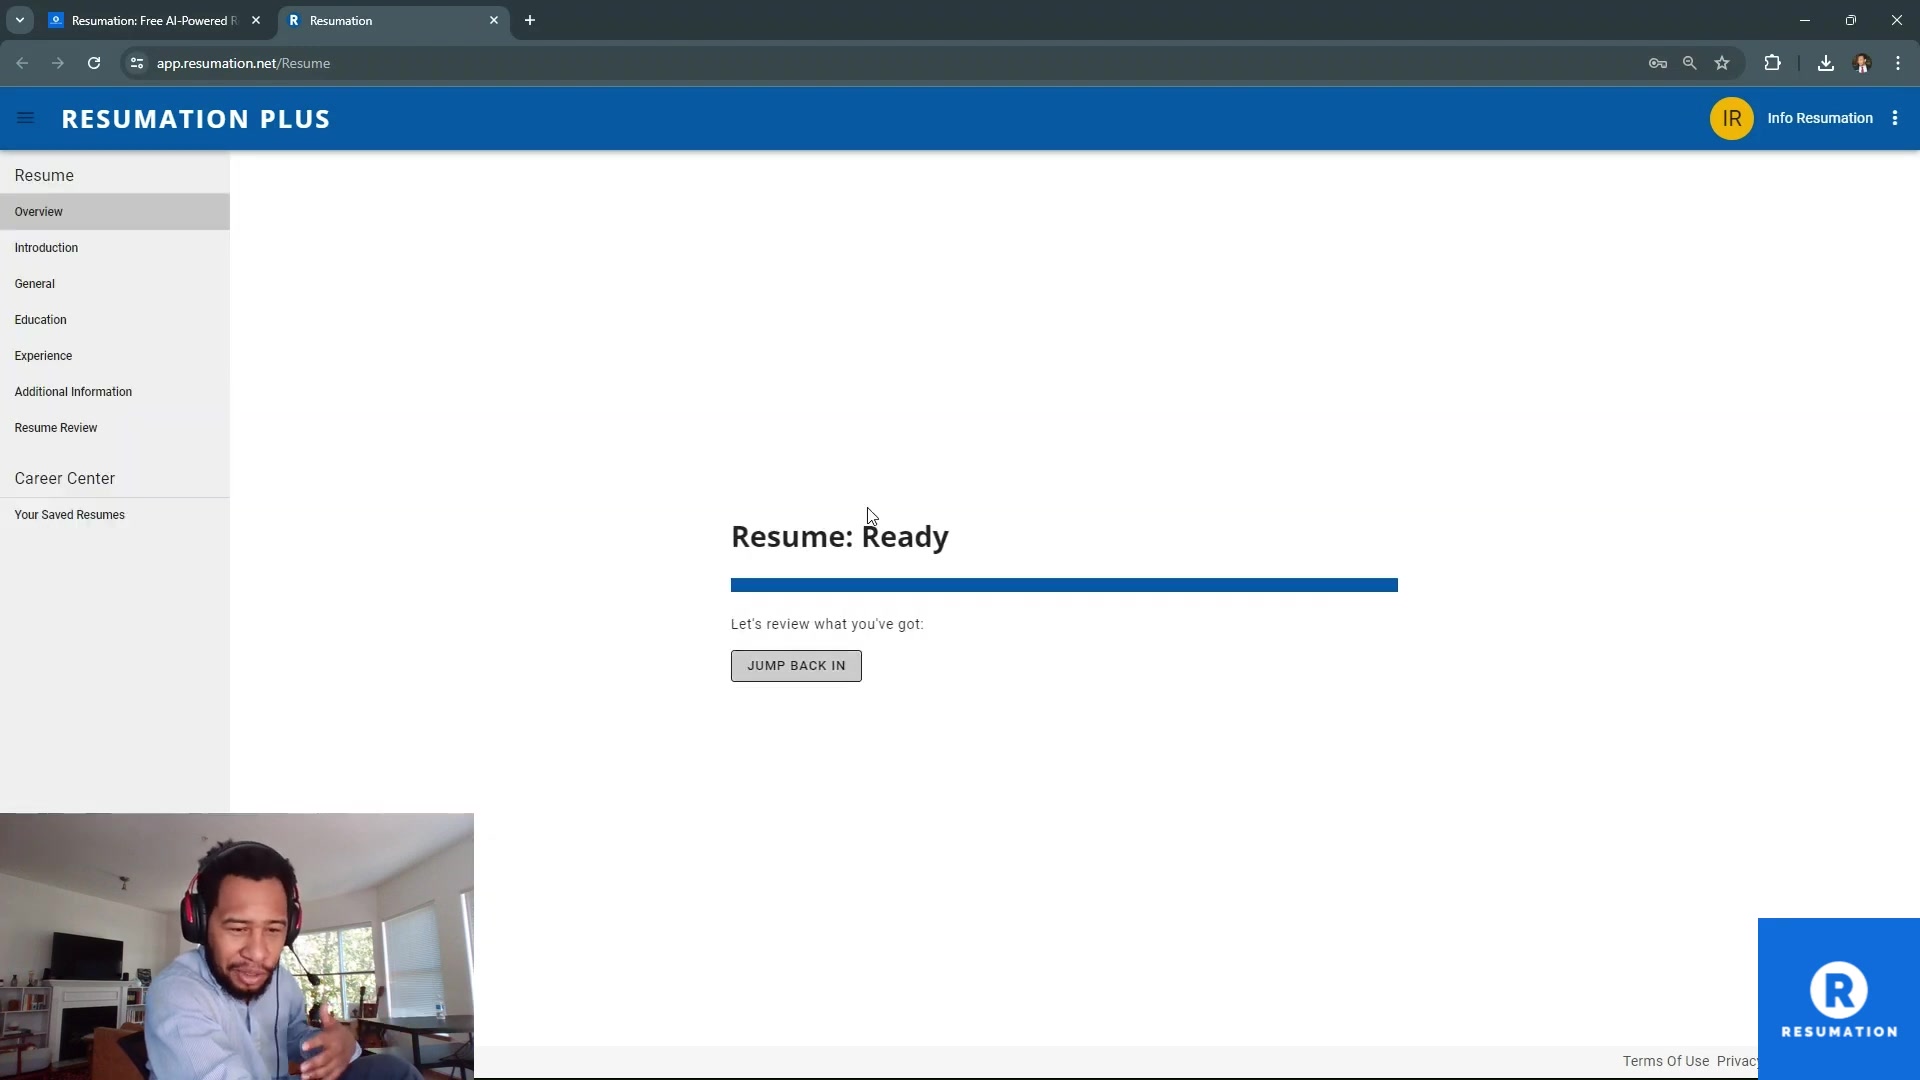Open saved passwords key icon

pos(1658,63)
